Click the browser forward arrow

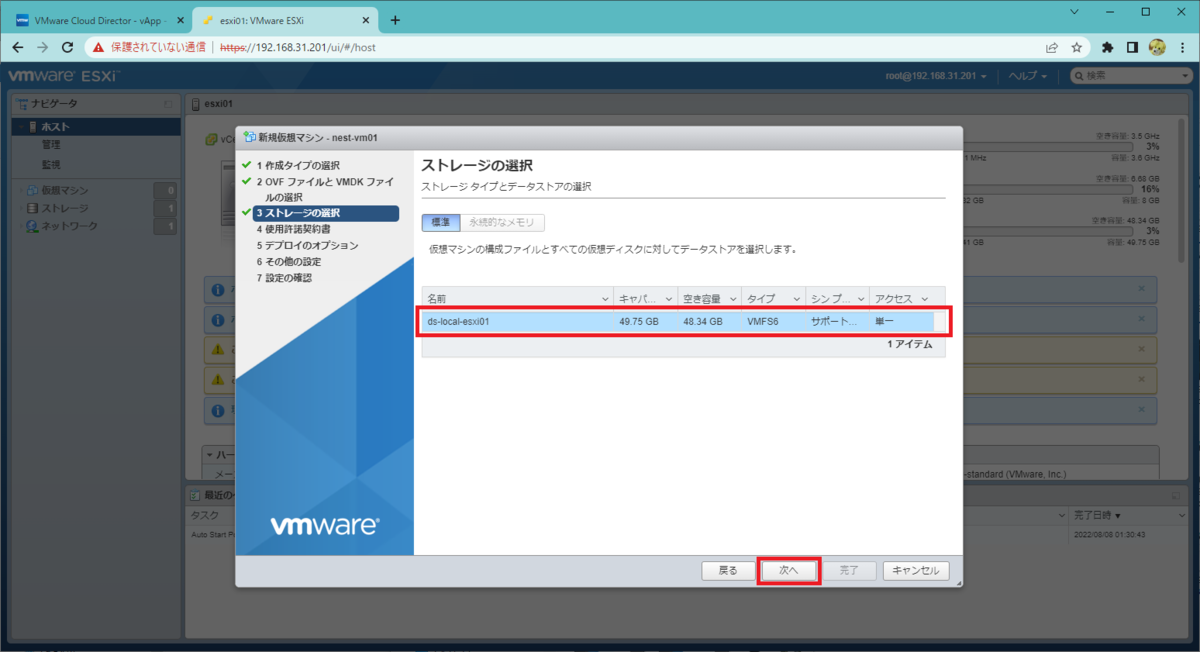click(x=43, y=47)
